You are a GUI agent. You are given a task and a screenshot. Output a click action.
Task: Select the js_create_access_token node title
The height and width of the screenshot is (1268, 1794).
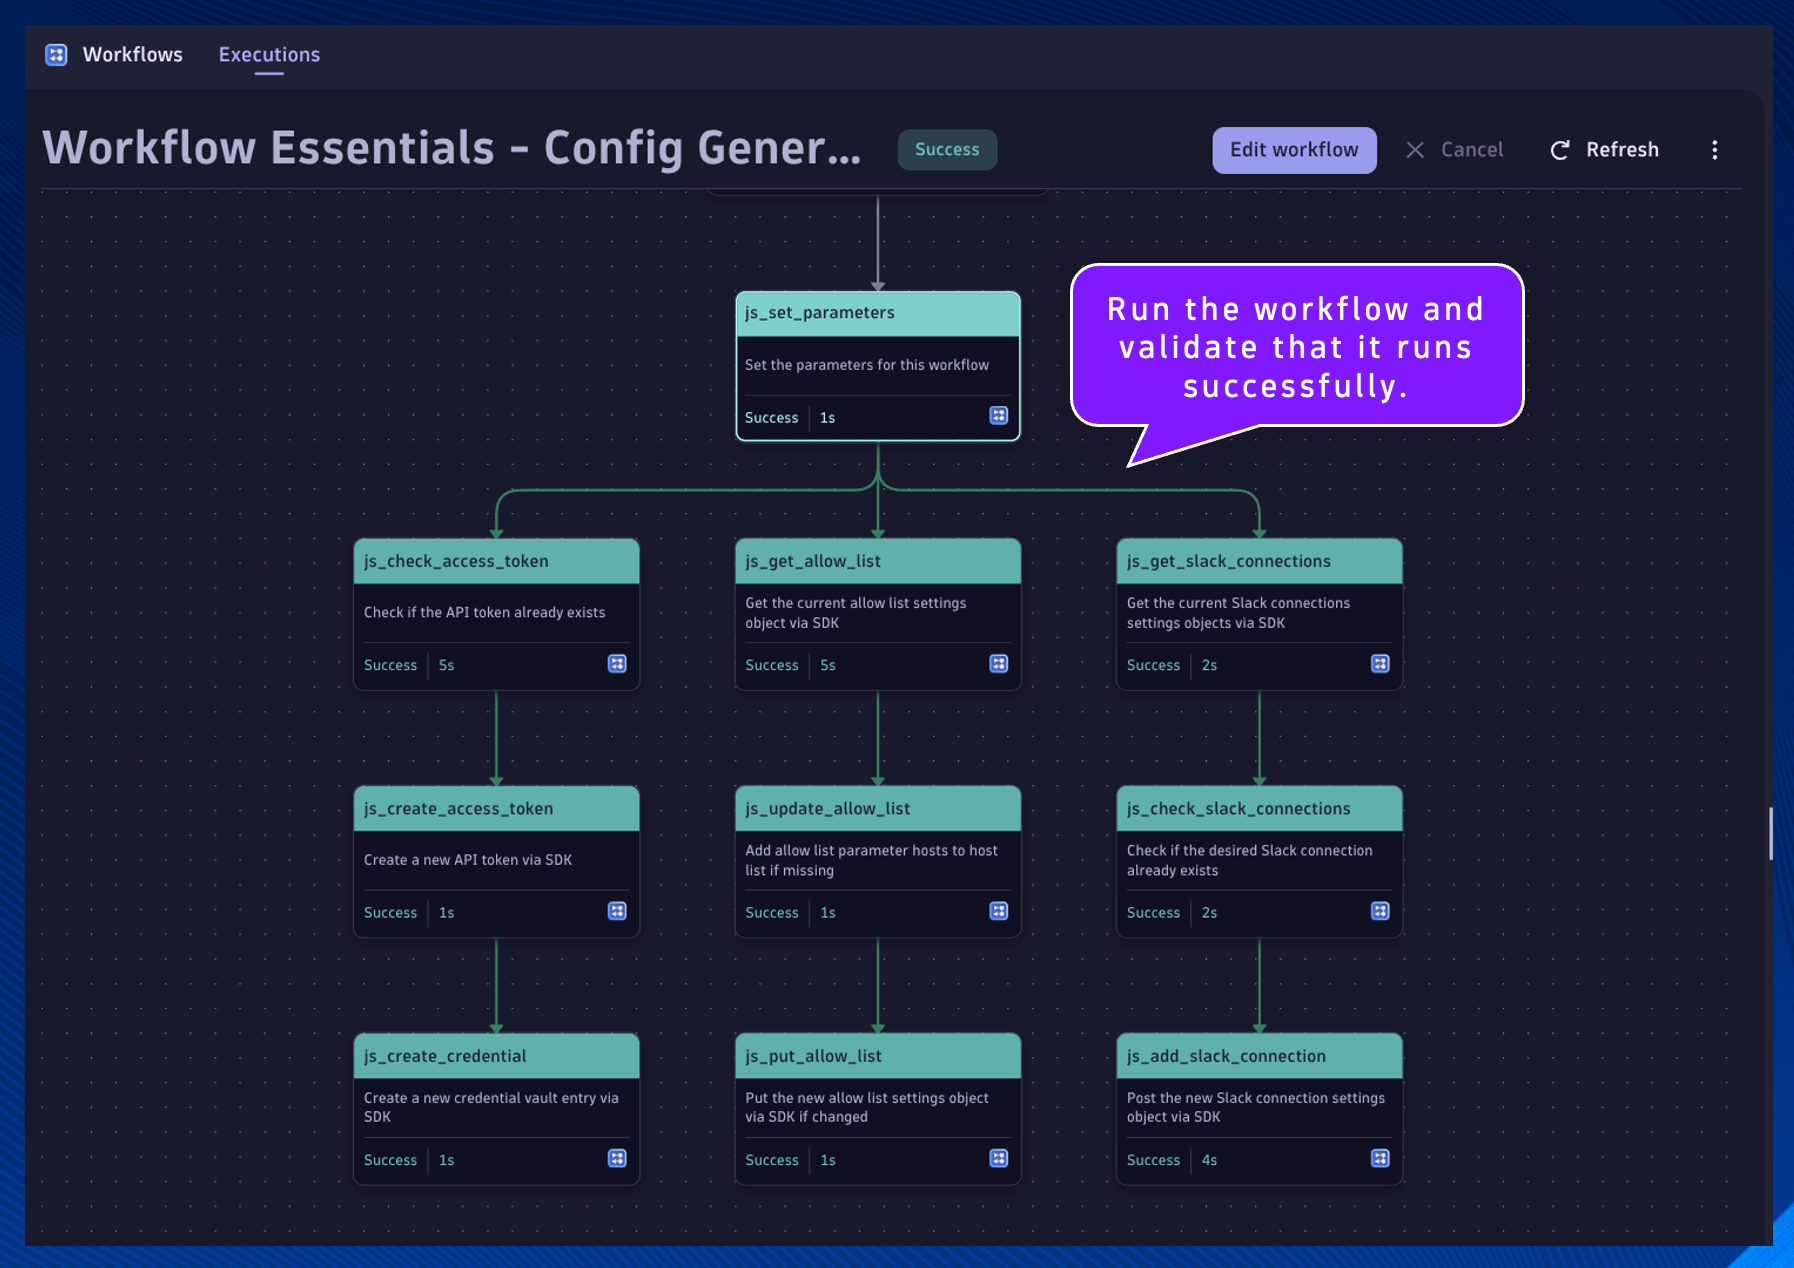tap(458, 809)
